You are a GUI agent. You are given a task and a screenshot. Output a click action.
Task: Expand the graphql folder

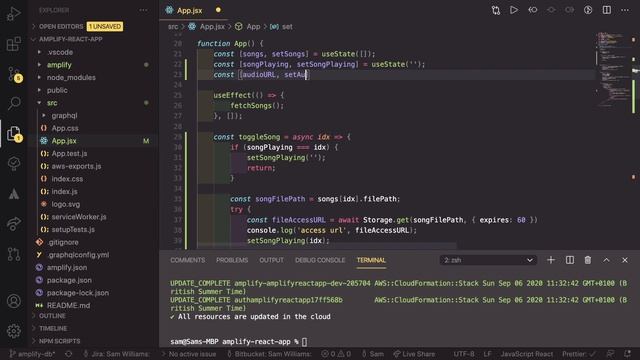(x=64, y=116)
